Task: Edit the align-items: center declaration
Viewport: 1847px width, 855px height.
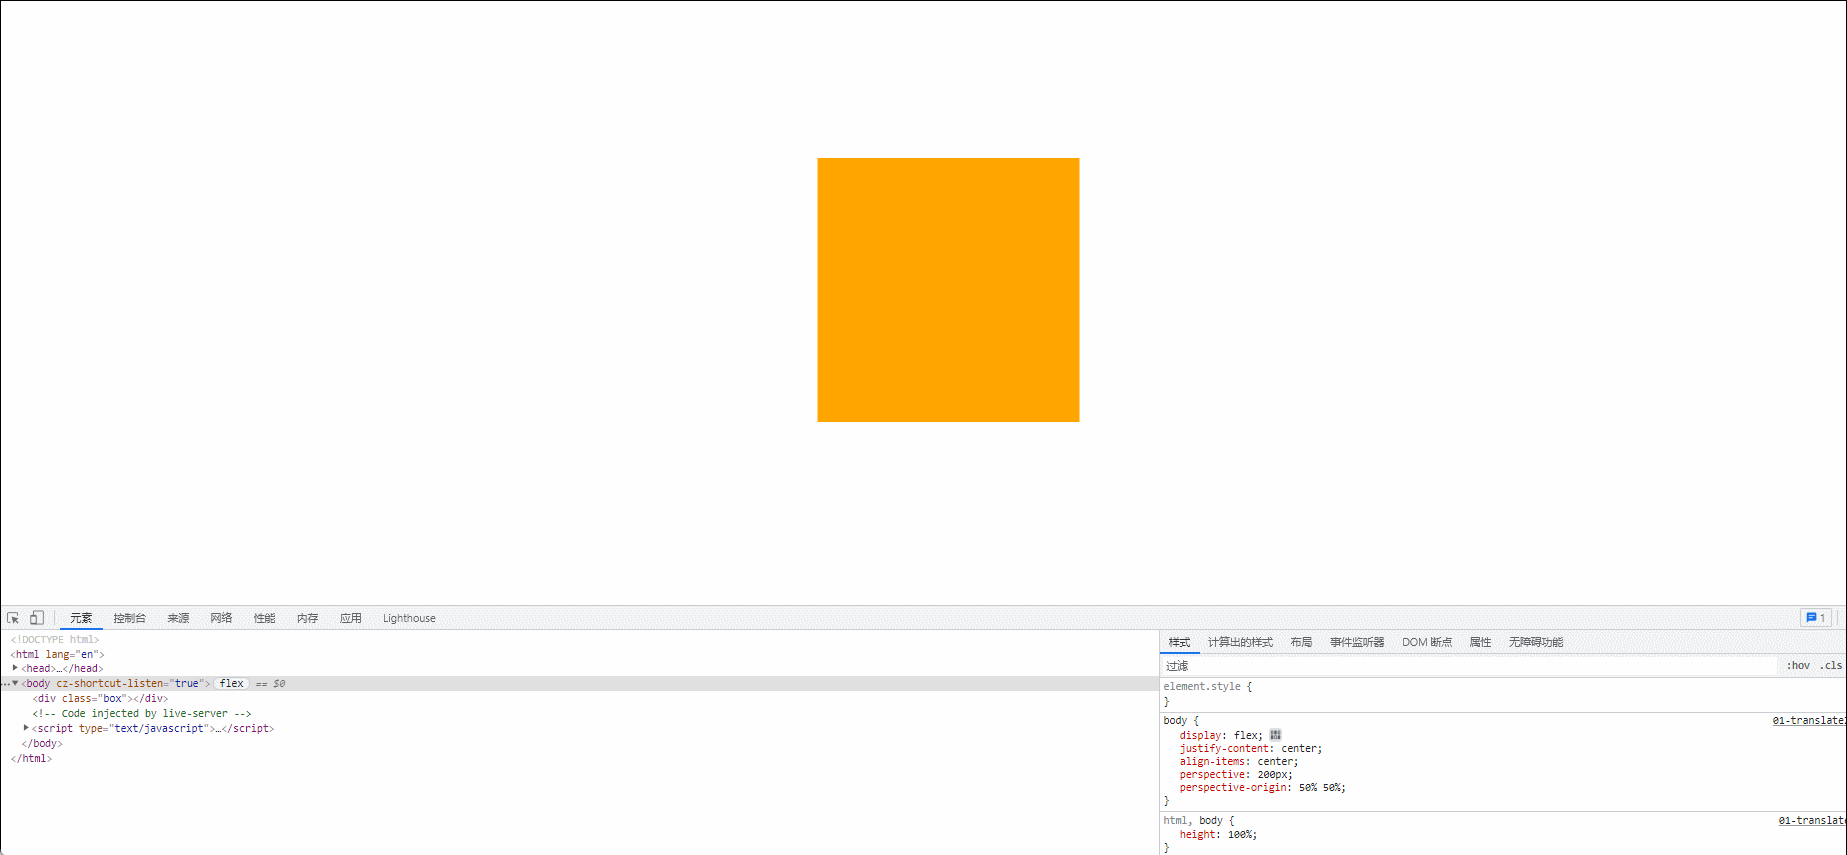Action: tap(1239, 761)
